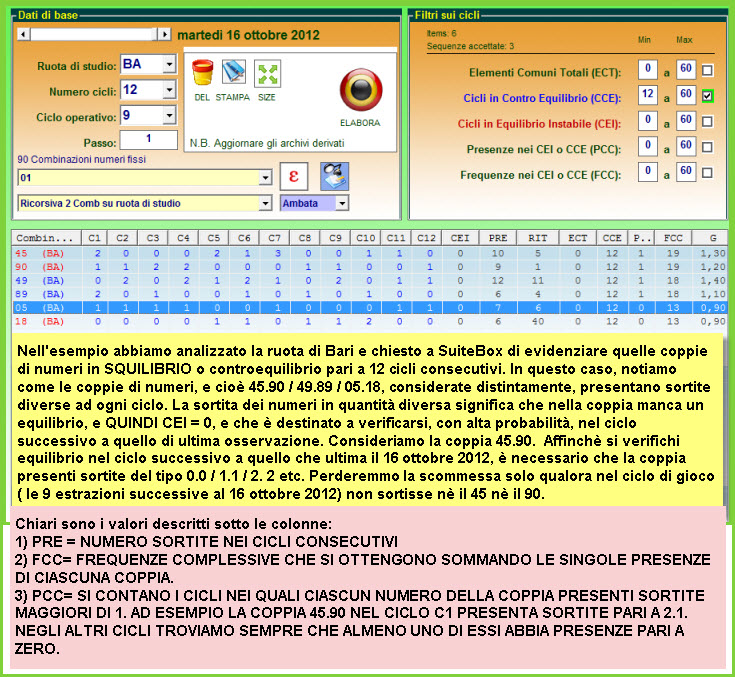Click the SIZE expand arrows icon
Viewport: 735px width, 677px height.
(267, 74)
